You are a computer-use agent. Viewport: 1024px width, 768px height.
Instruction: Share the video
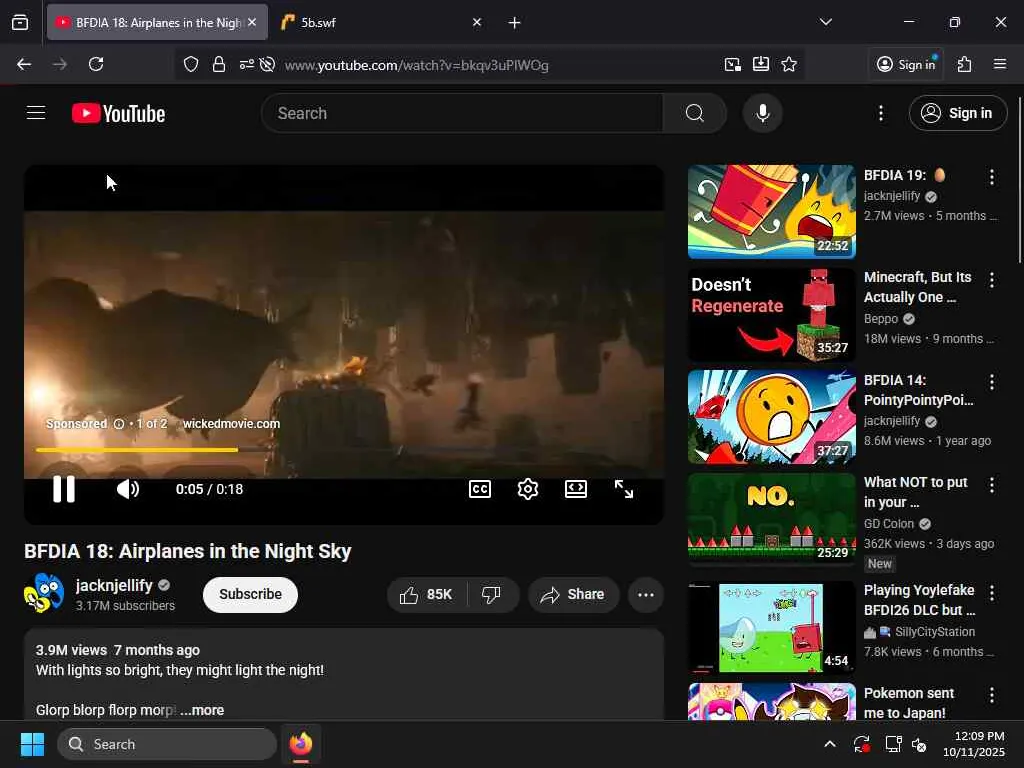(x=573, y=594)
